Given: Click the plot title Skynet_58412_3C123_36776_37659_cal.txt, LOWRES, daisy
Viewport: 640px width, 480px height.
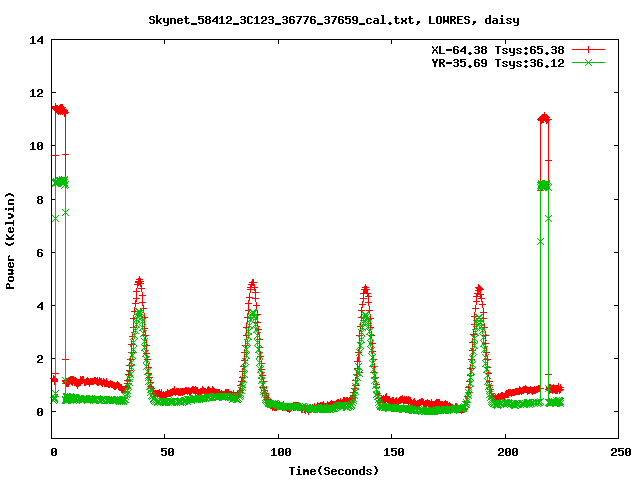Looking at the screenshot, I should click(334, 20).
